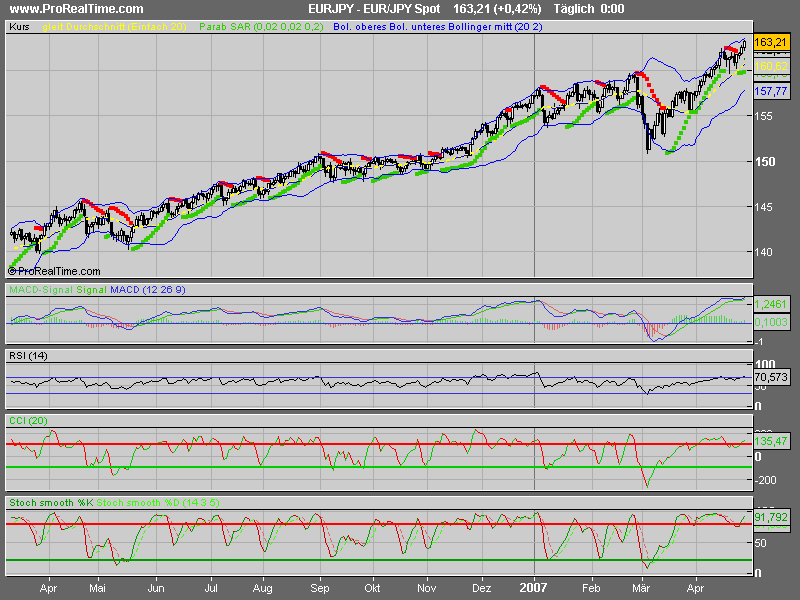Click the 91,792 stochastic value box

click(770, 517)
